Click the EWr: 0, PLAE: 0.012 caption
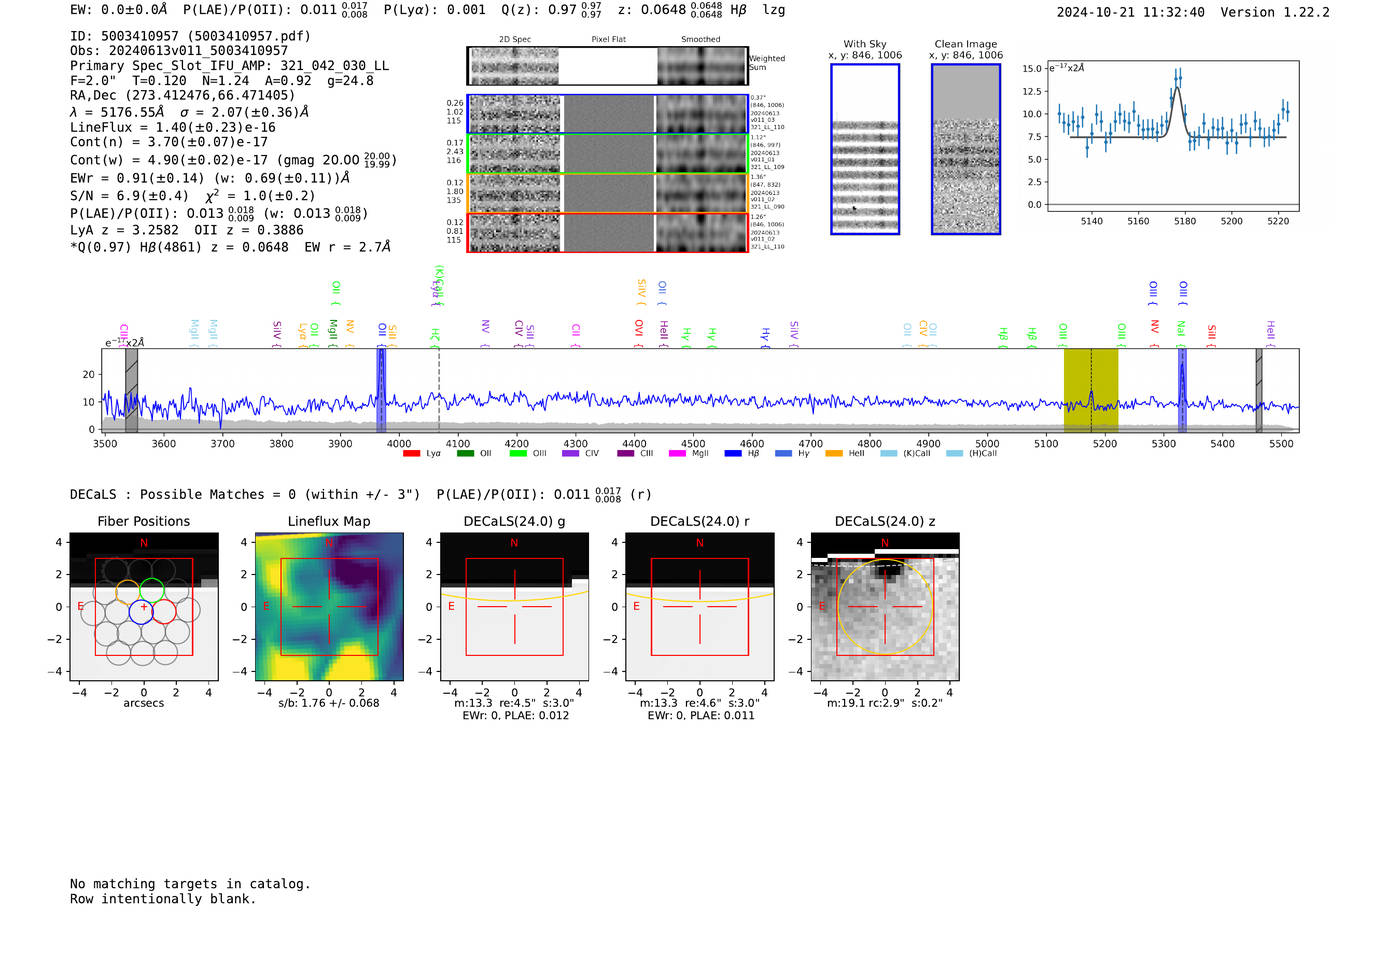 (515, 716)
